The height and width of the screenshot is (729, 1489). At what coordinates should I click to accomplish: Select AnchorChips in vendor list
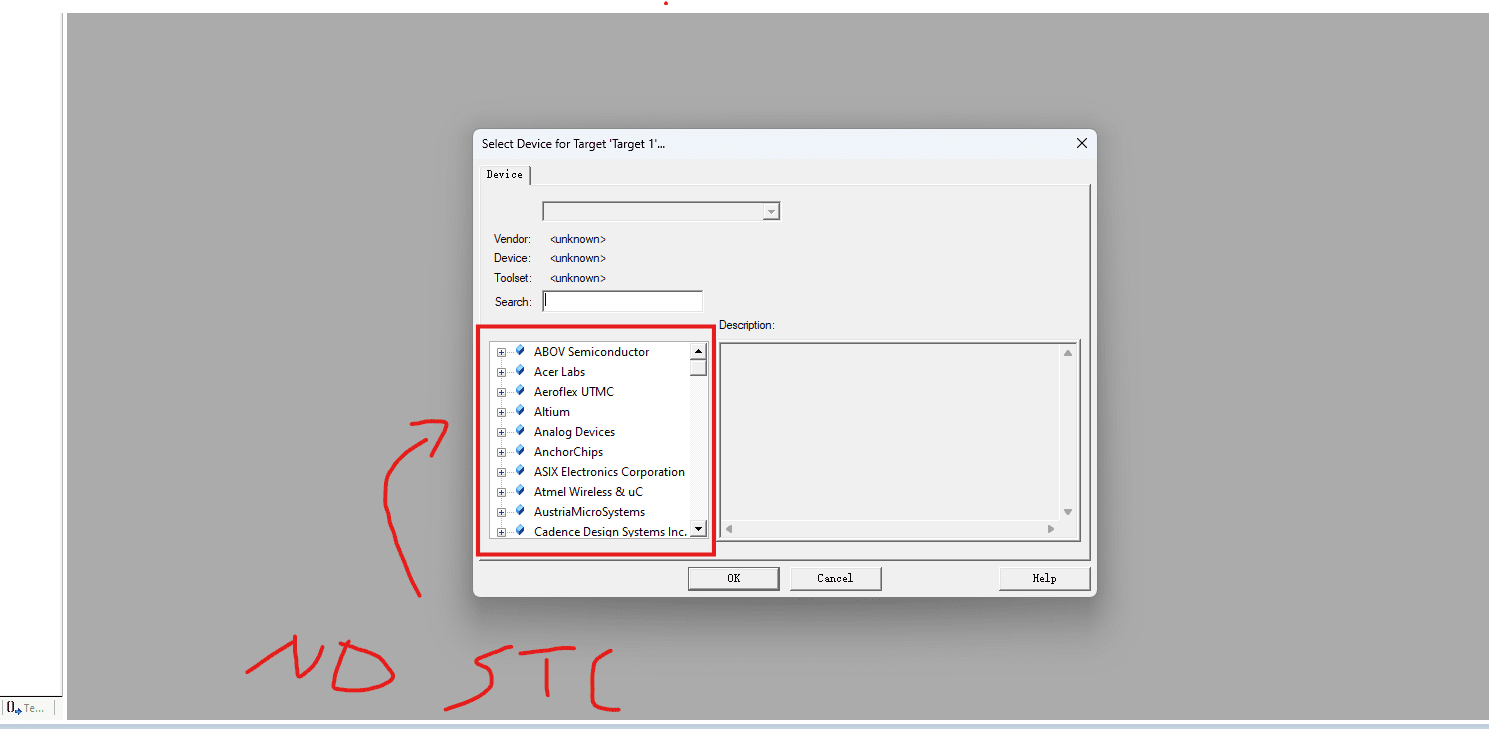pos(568,452)
